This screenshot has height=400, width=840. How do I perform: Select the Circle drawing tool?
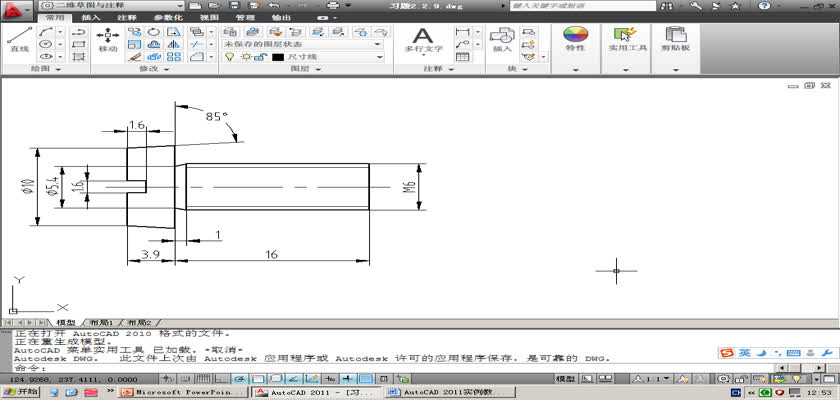pos(46,44)
